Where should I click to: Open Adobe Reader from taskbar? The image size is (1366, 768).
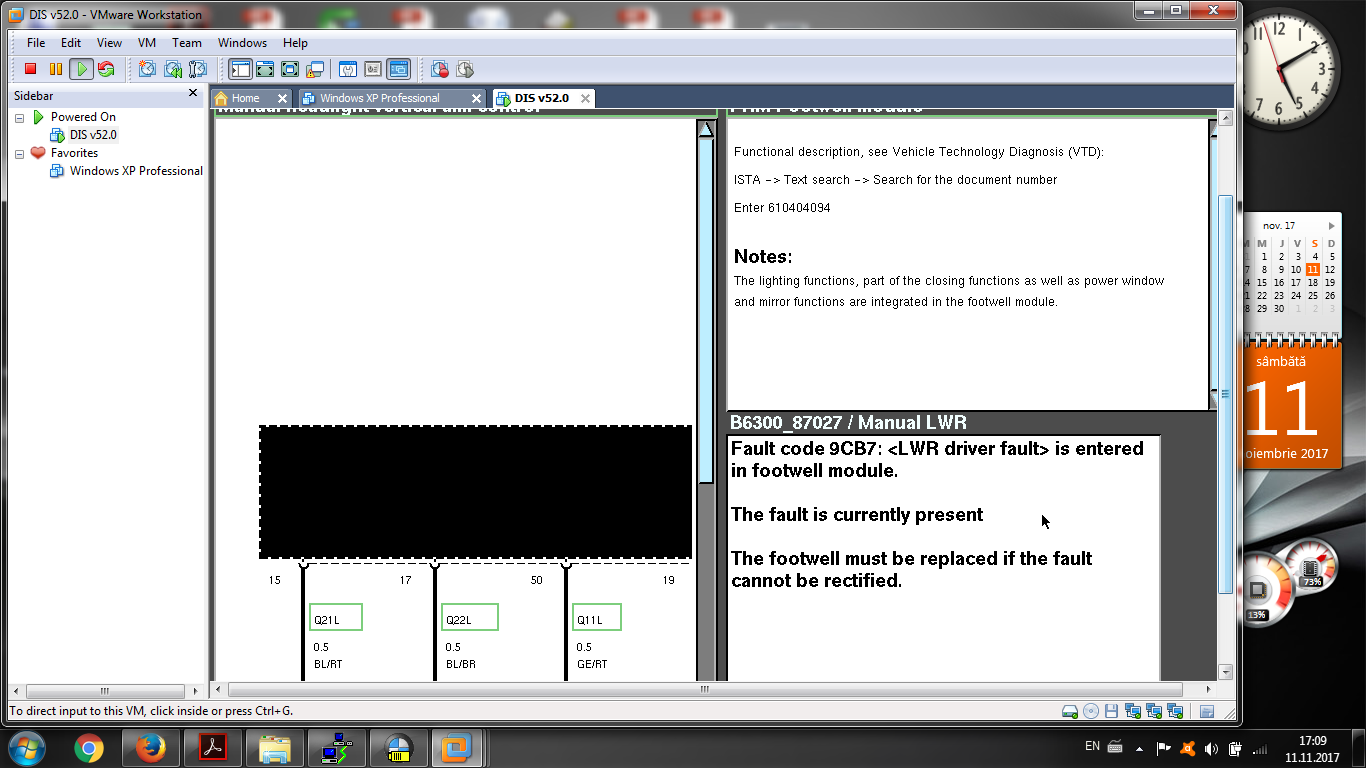[x=213, y=747]
